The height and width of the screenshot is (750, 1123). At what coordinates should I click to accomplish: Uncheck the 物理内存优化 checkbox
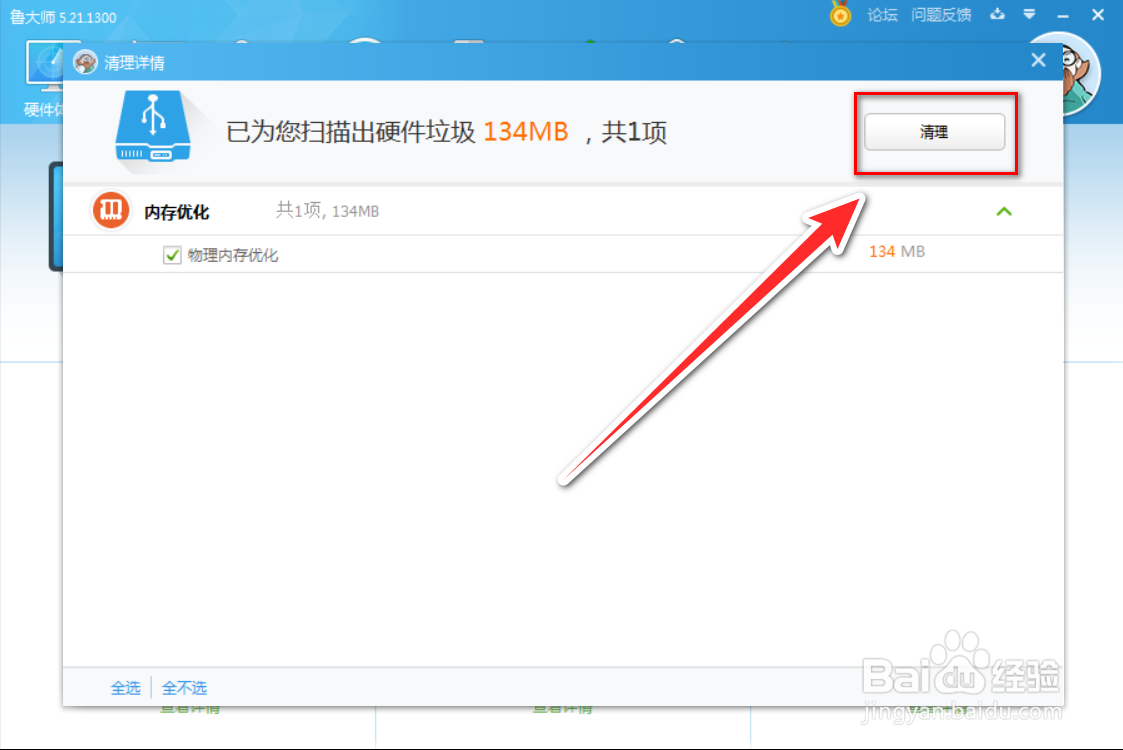click(x=174, y=255)
